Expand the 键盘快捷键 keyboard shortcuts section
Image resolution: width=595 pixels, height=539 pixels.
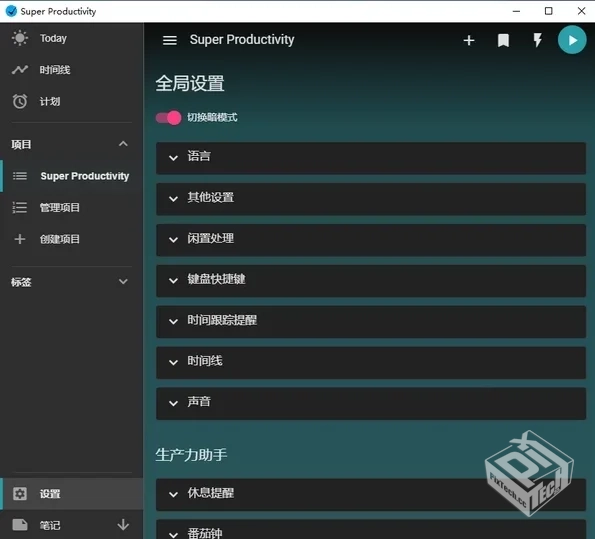(371, 281)
